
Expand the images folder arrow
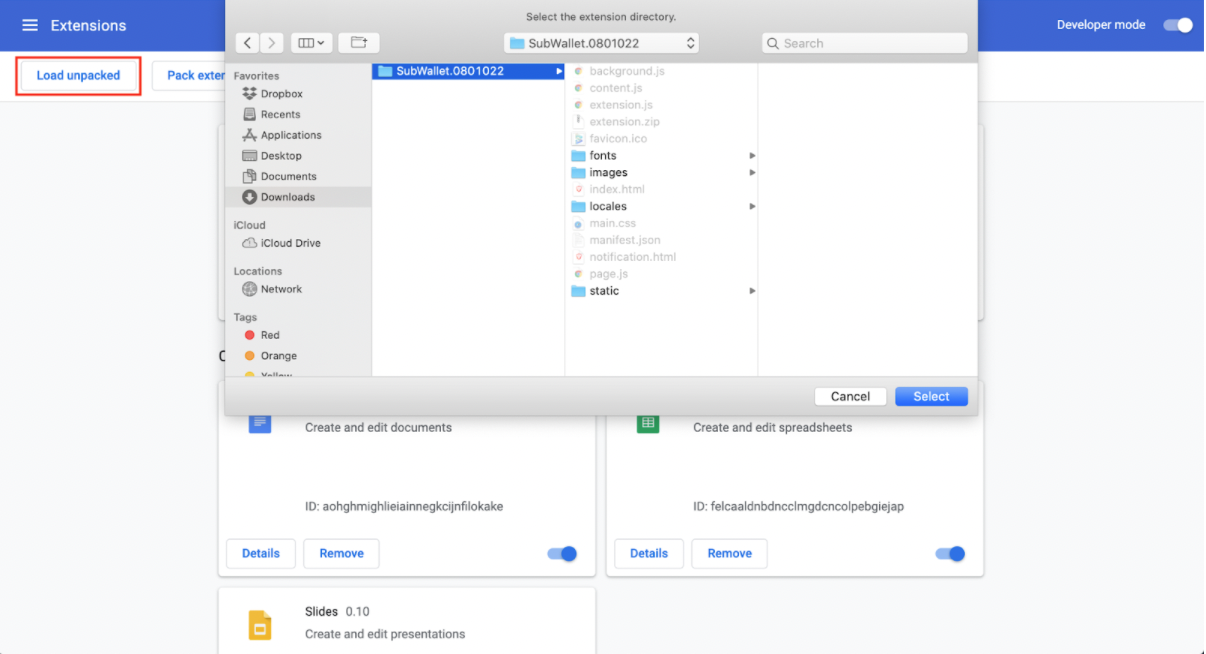[x=752, y=173]
